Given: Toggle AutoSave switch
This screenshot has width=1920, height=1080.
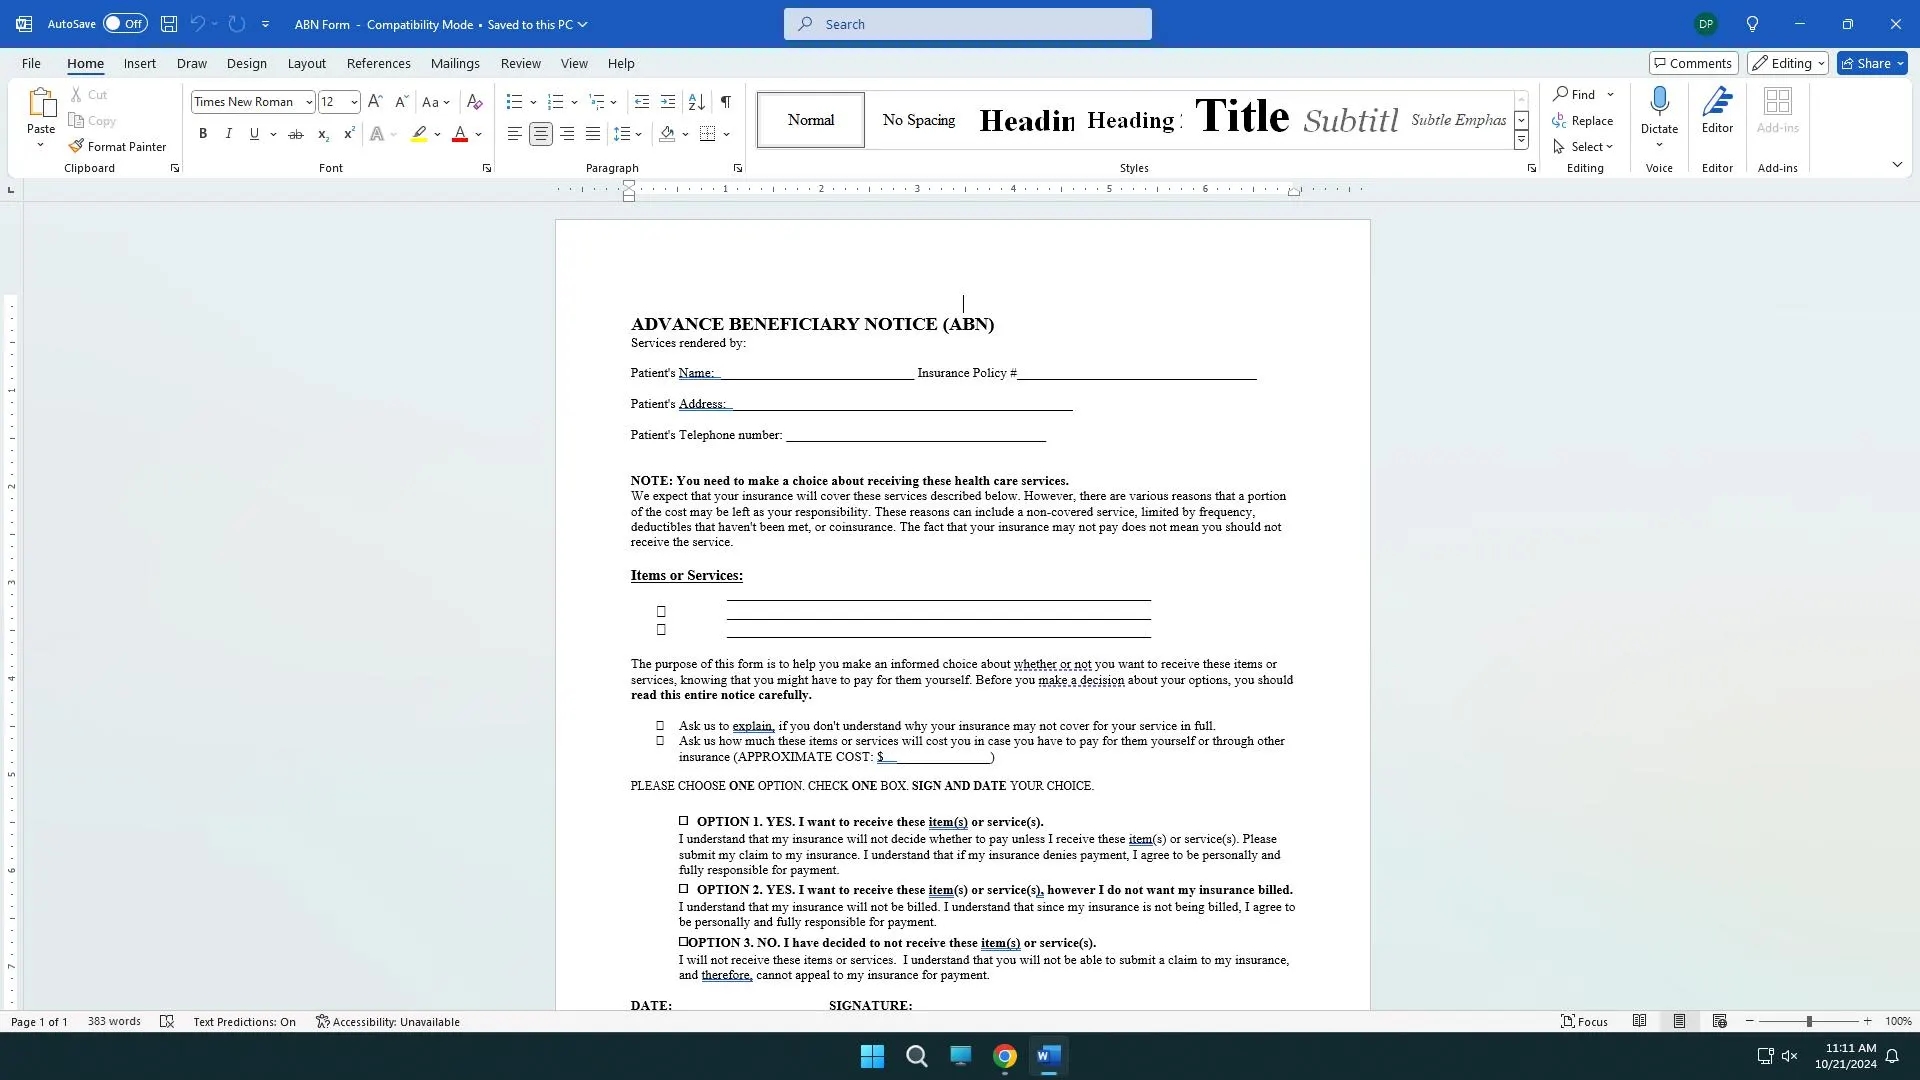Looking at the screenshot, I should coord(125,24).
